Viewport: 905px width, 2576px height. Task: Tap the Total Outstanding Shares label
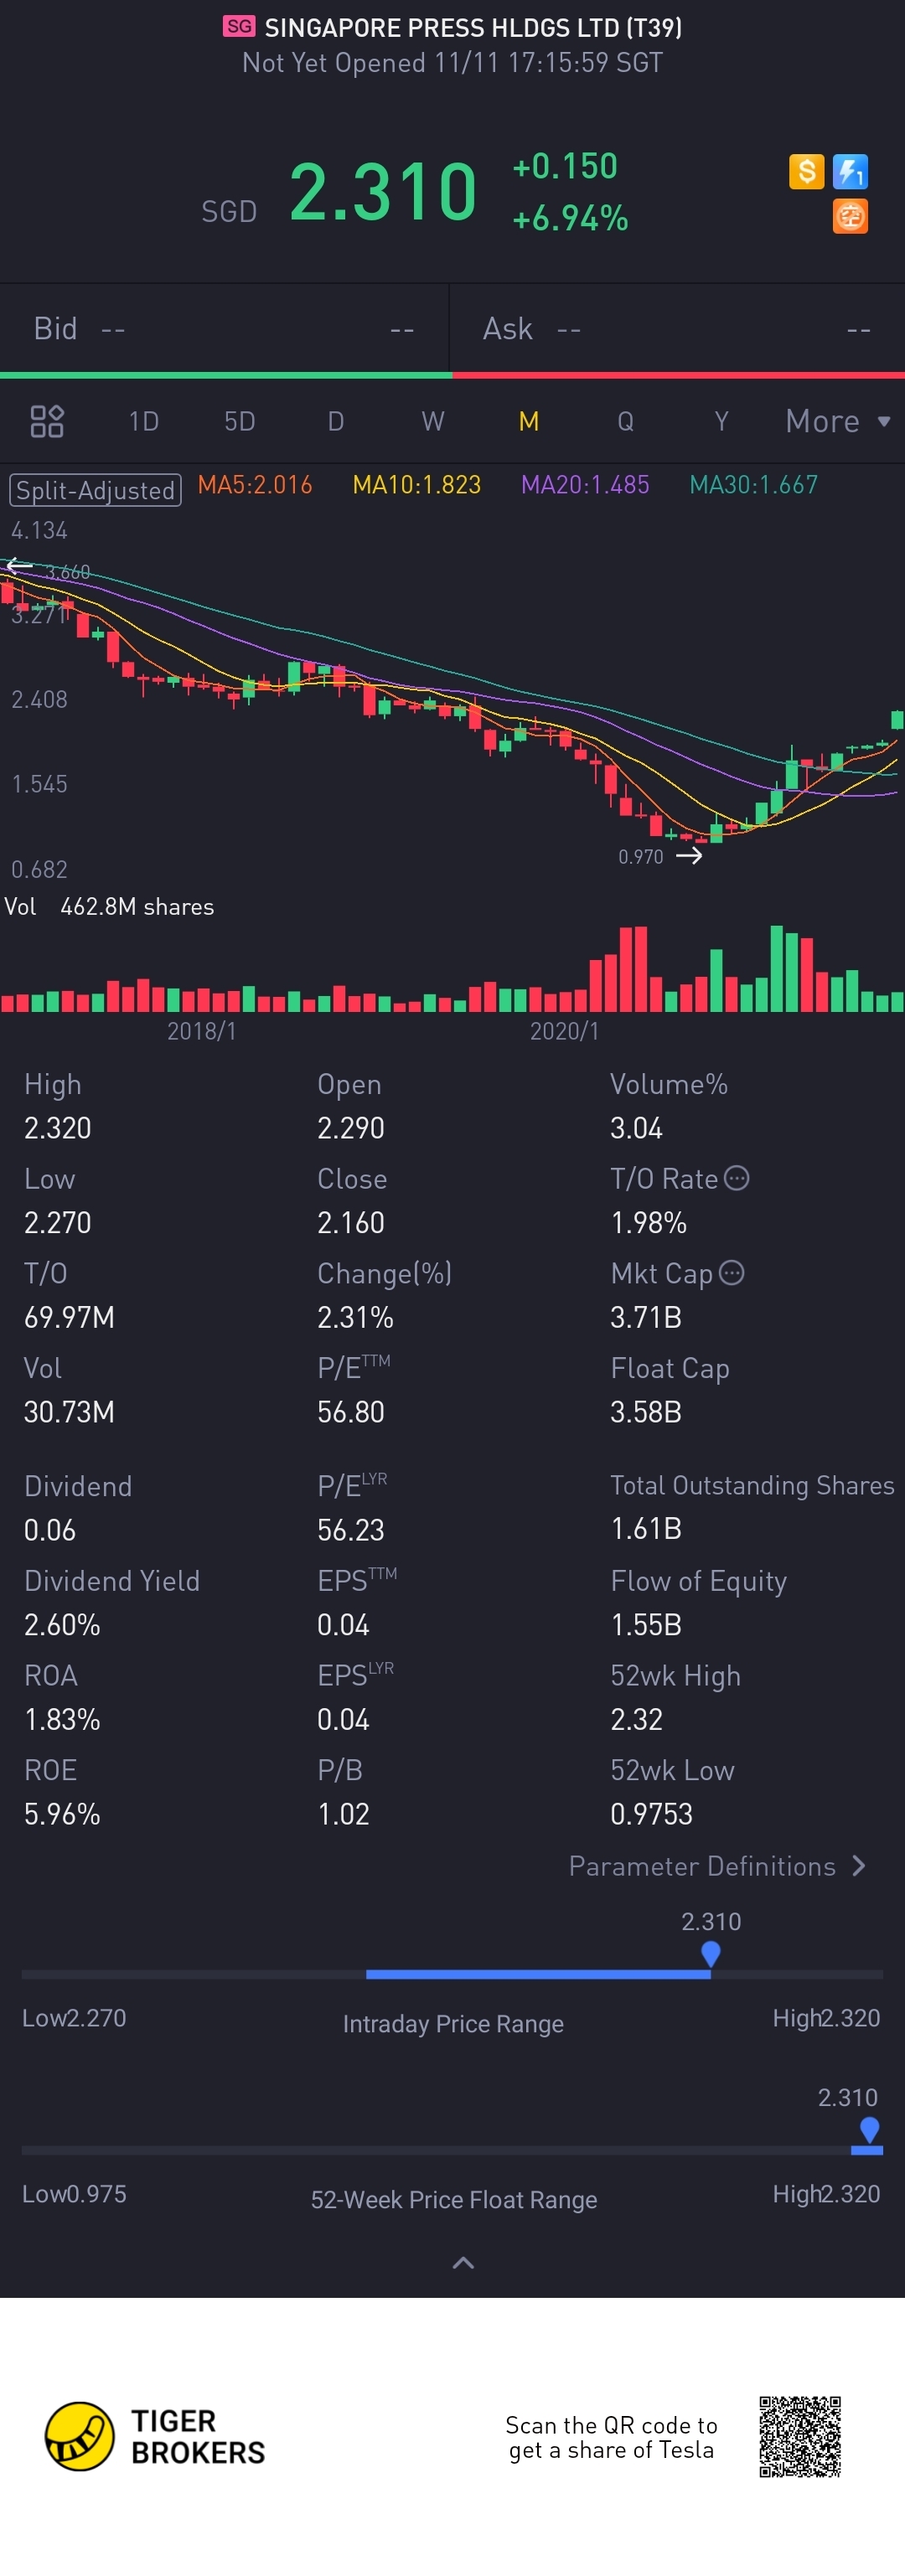pos(752,1485)
